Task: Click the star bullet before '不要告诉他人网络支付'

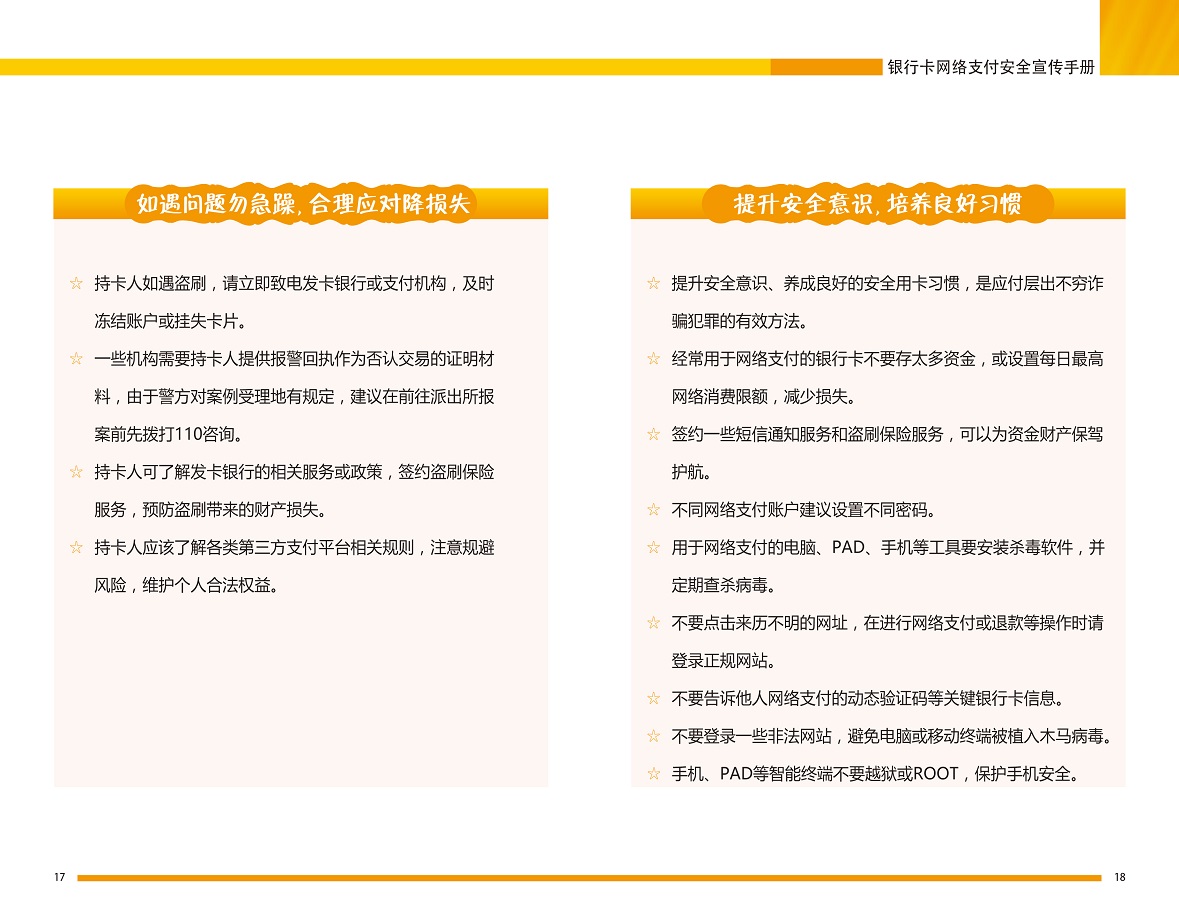Action: click(x=653, y=698)
